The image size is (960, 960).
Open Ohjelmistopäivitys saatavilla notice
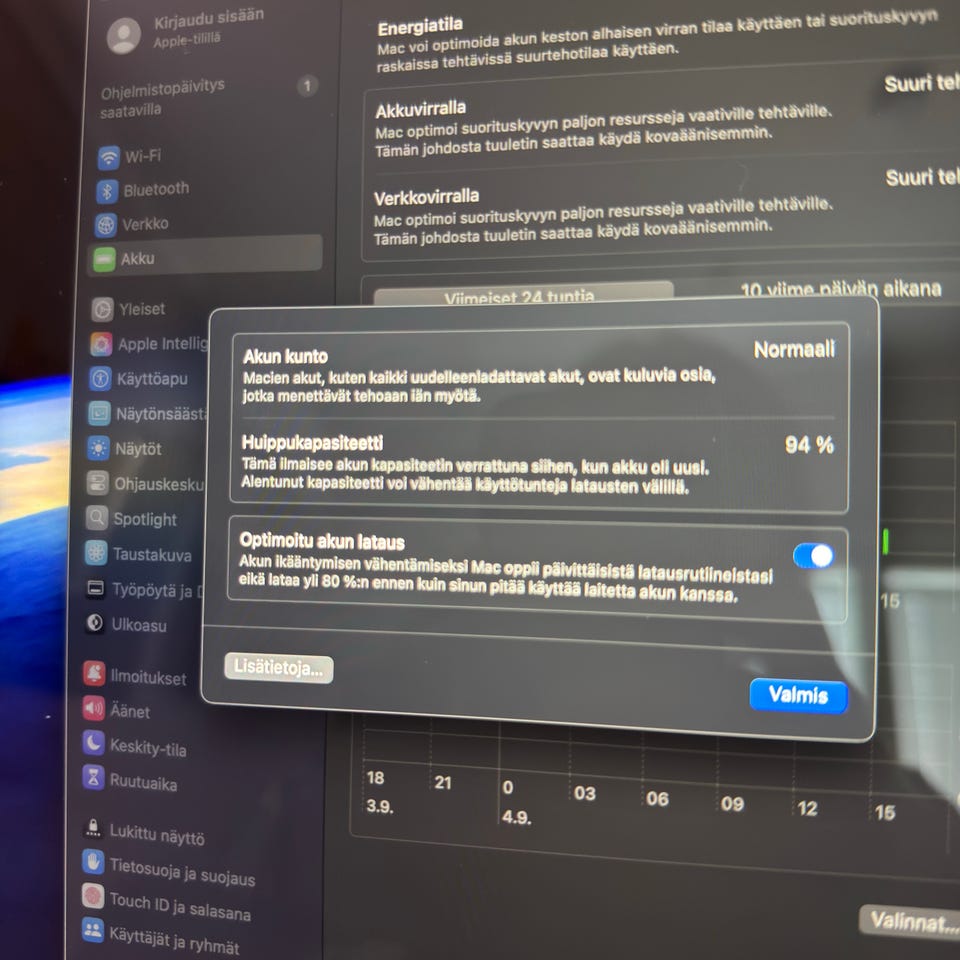162,98
